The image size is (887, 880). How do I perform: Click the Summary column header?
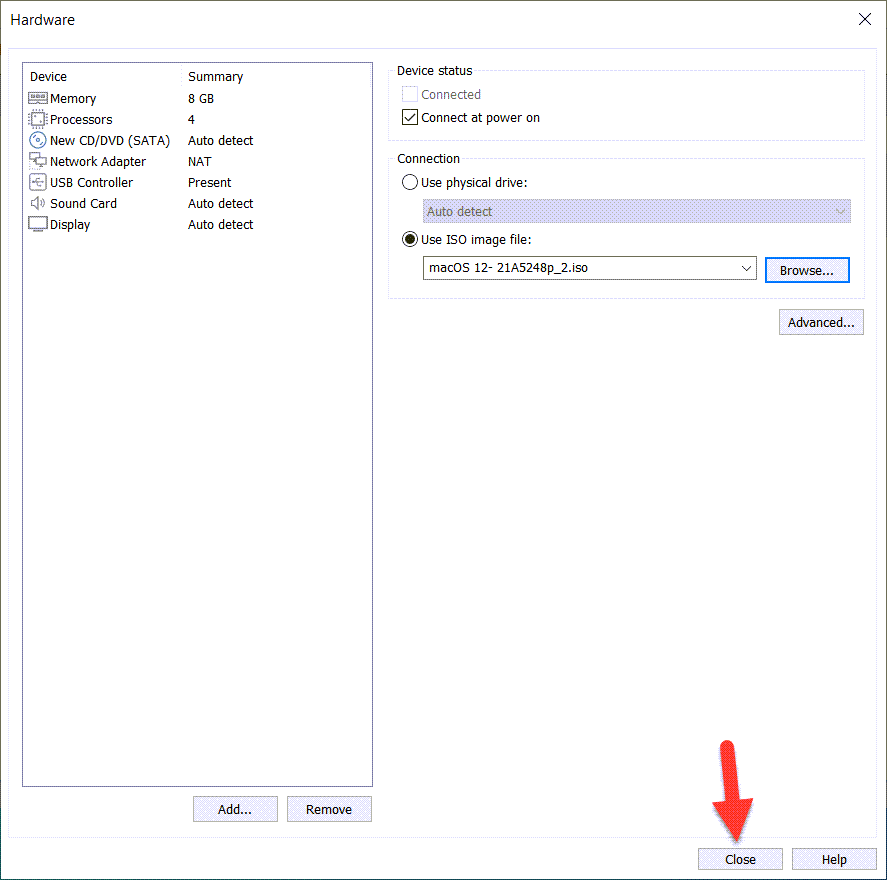[x=215, y=77]
